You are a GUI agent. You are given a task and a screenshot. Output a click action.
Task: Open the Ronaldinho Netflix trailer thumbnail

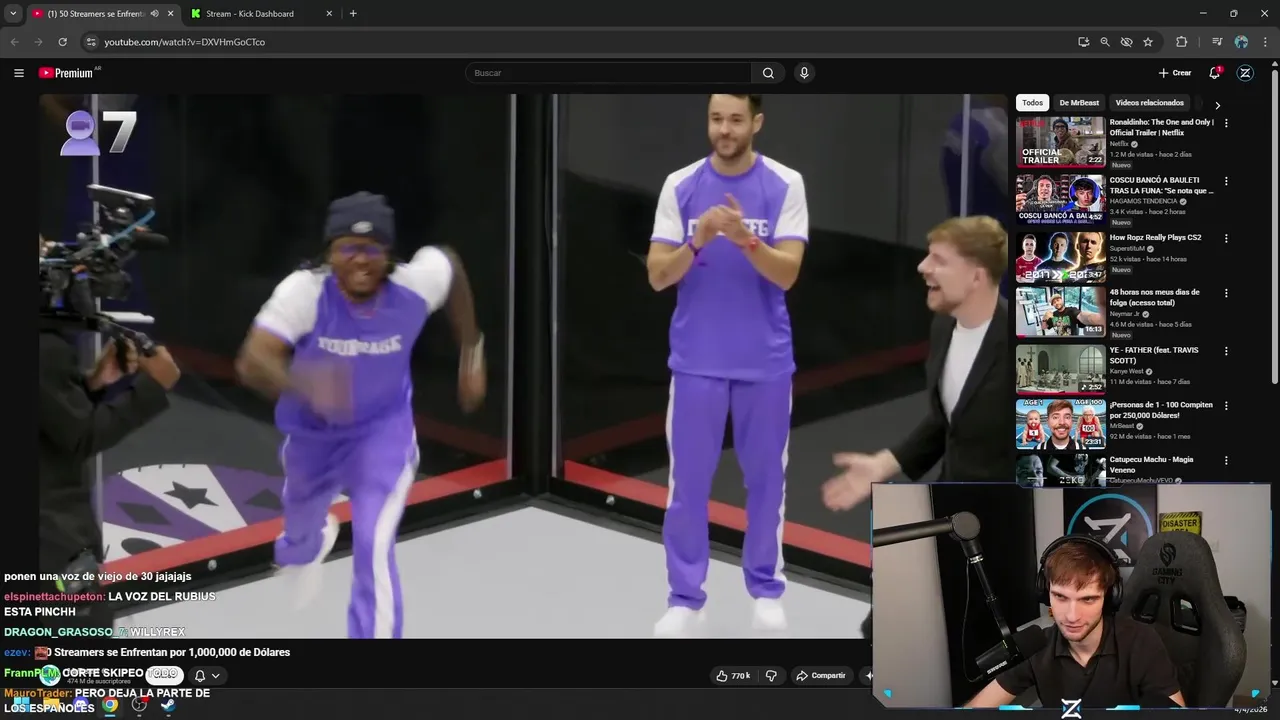[x=1060, y=142]
